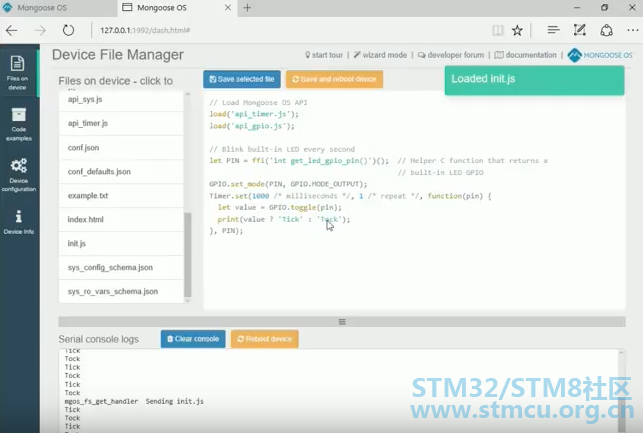This screenshot has width=643, height=433.
Task: Click file list scroll up arrow
Action: [188, 94]
